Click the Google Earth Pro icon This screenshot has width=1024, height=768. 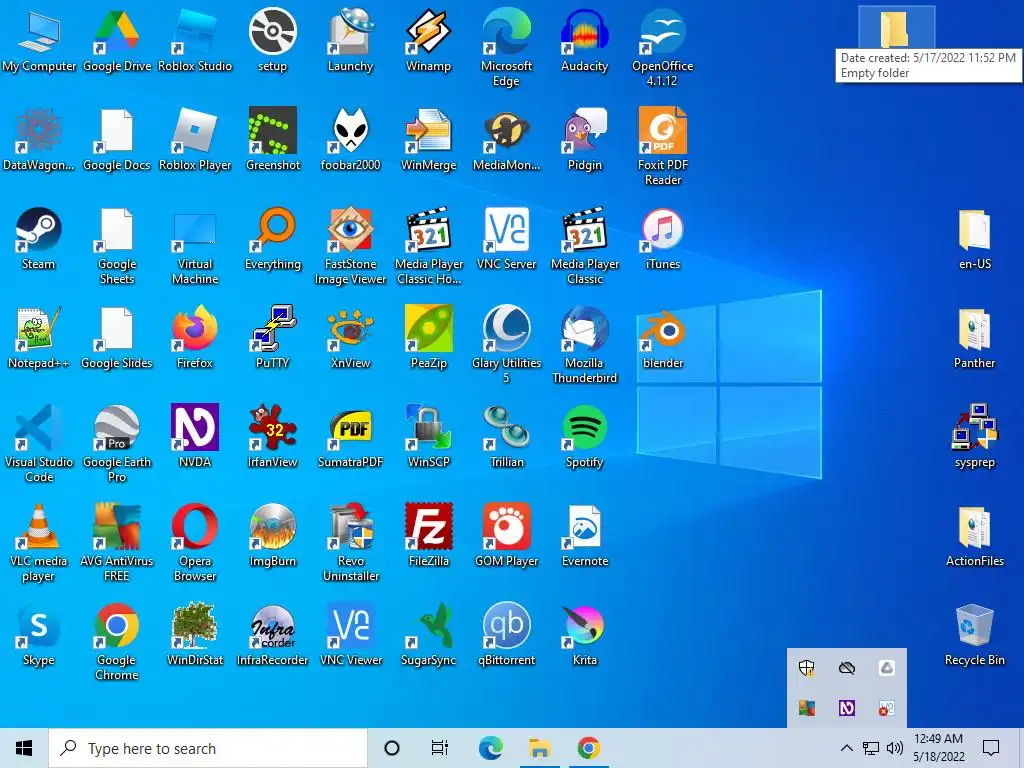[116, 443]
